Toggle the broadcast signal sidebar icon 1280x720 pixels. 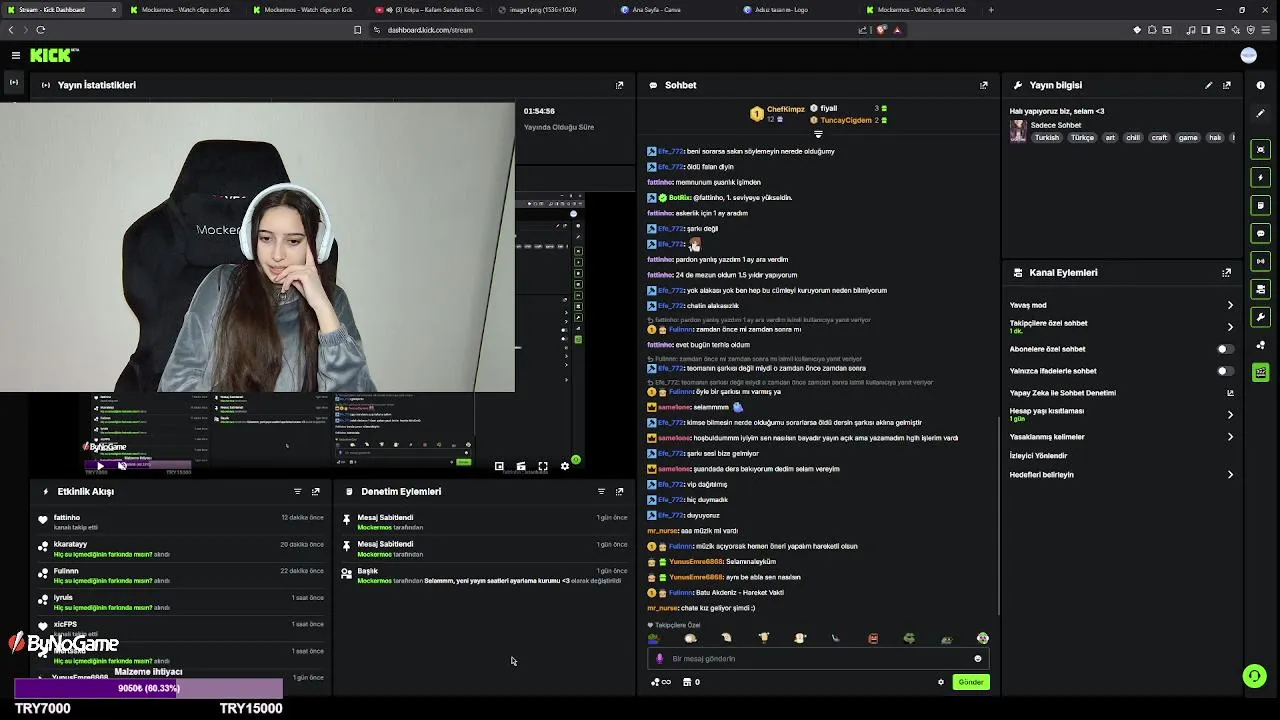coord(1261,261)
